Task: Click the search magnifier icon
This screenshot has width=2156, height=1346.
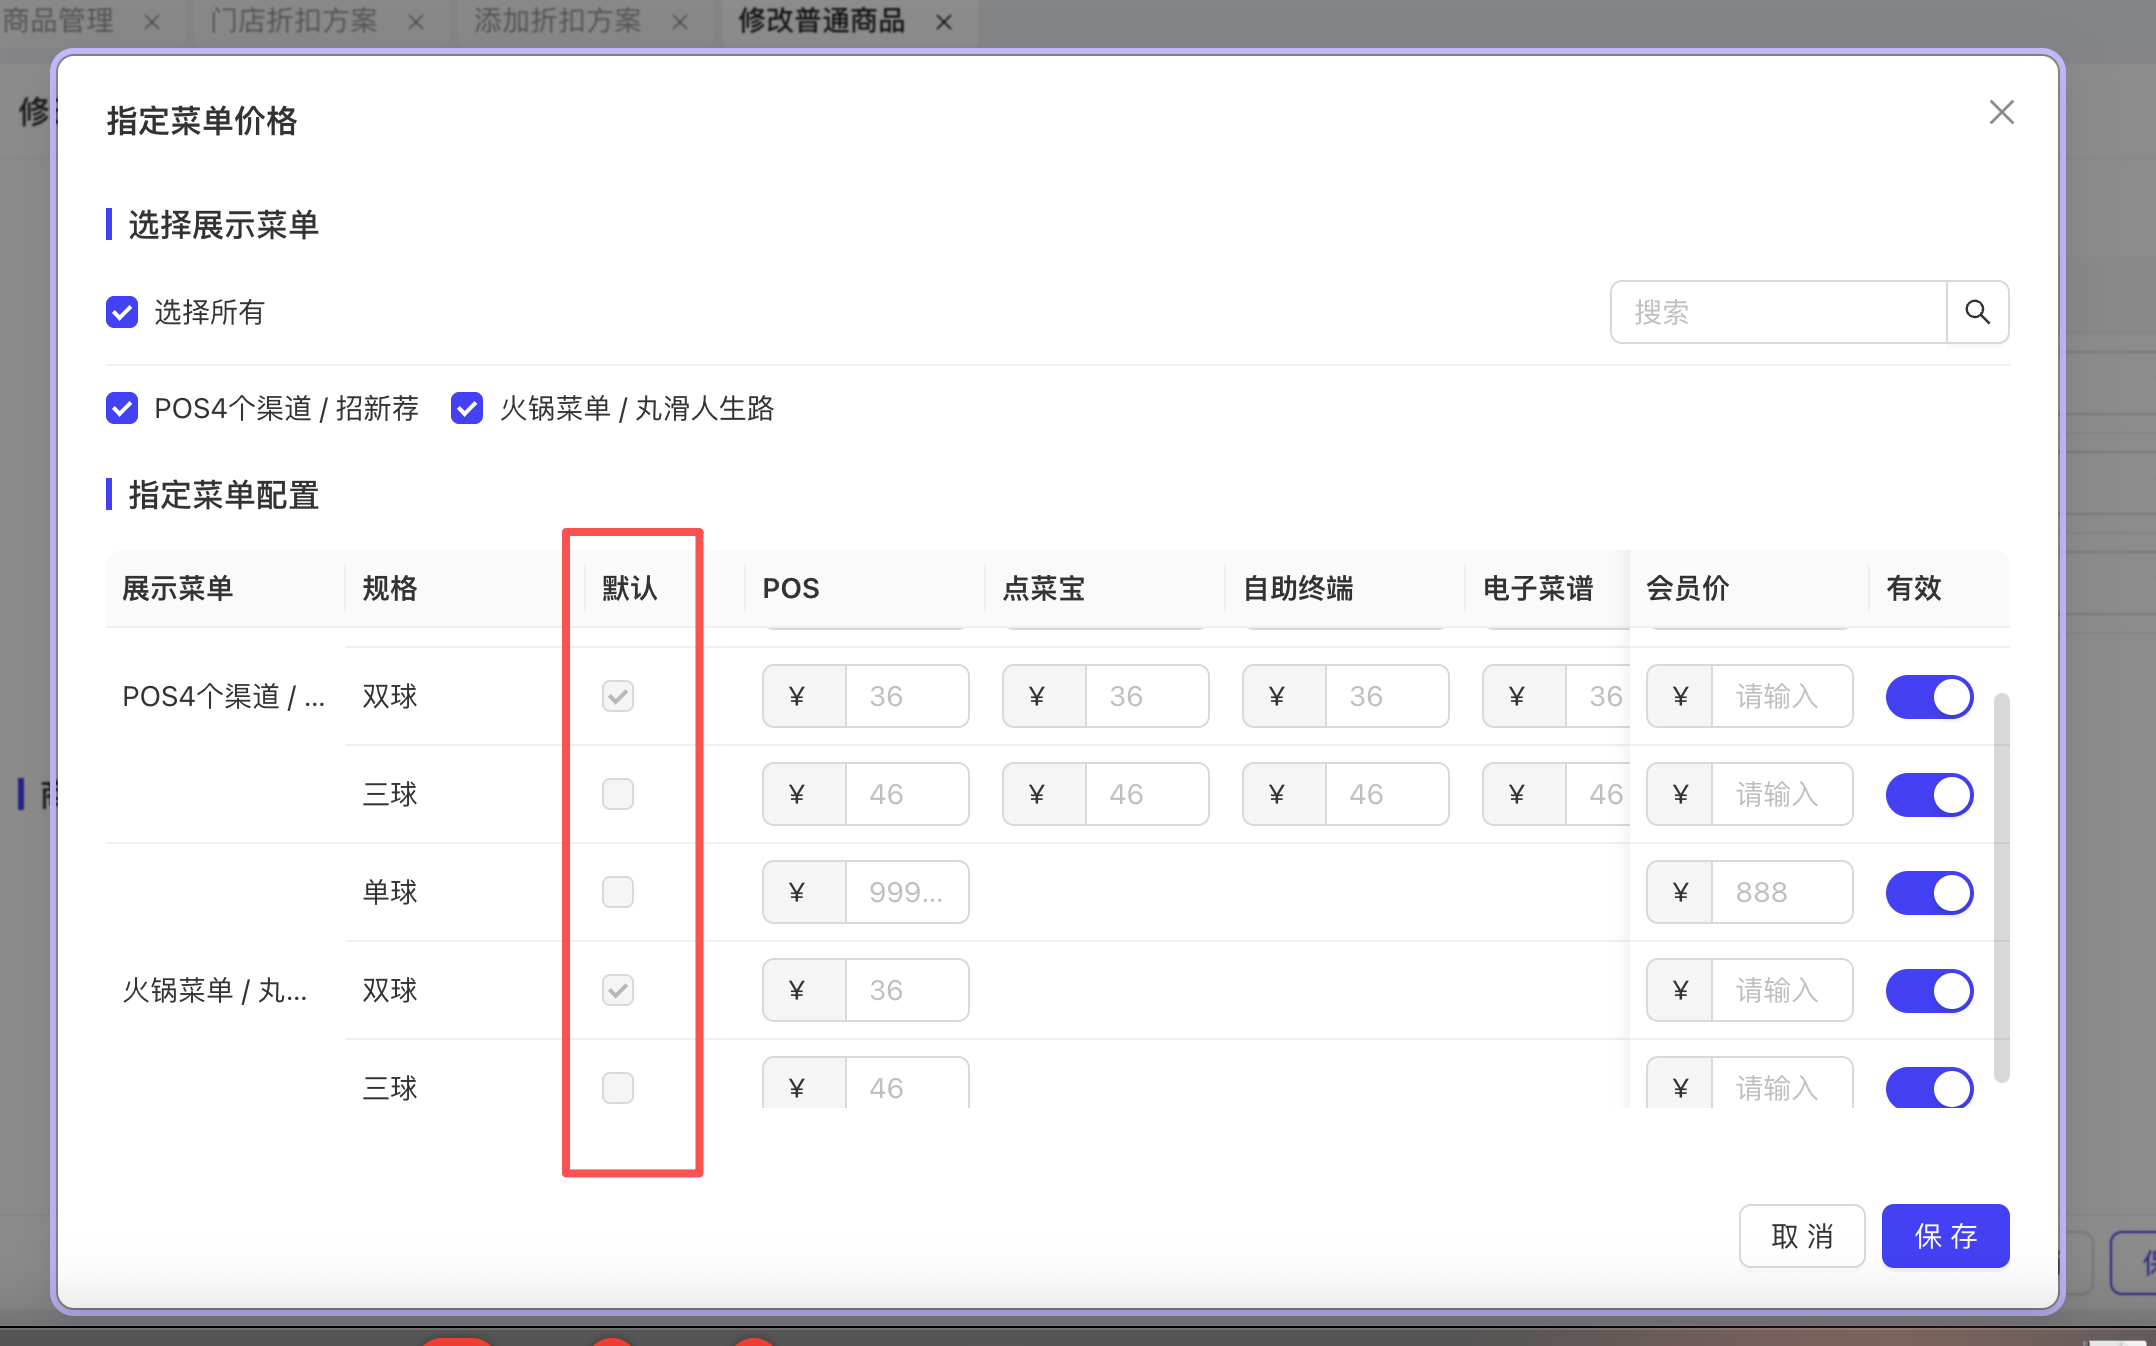Action: 1977,312
